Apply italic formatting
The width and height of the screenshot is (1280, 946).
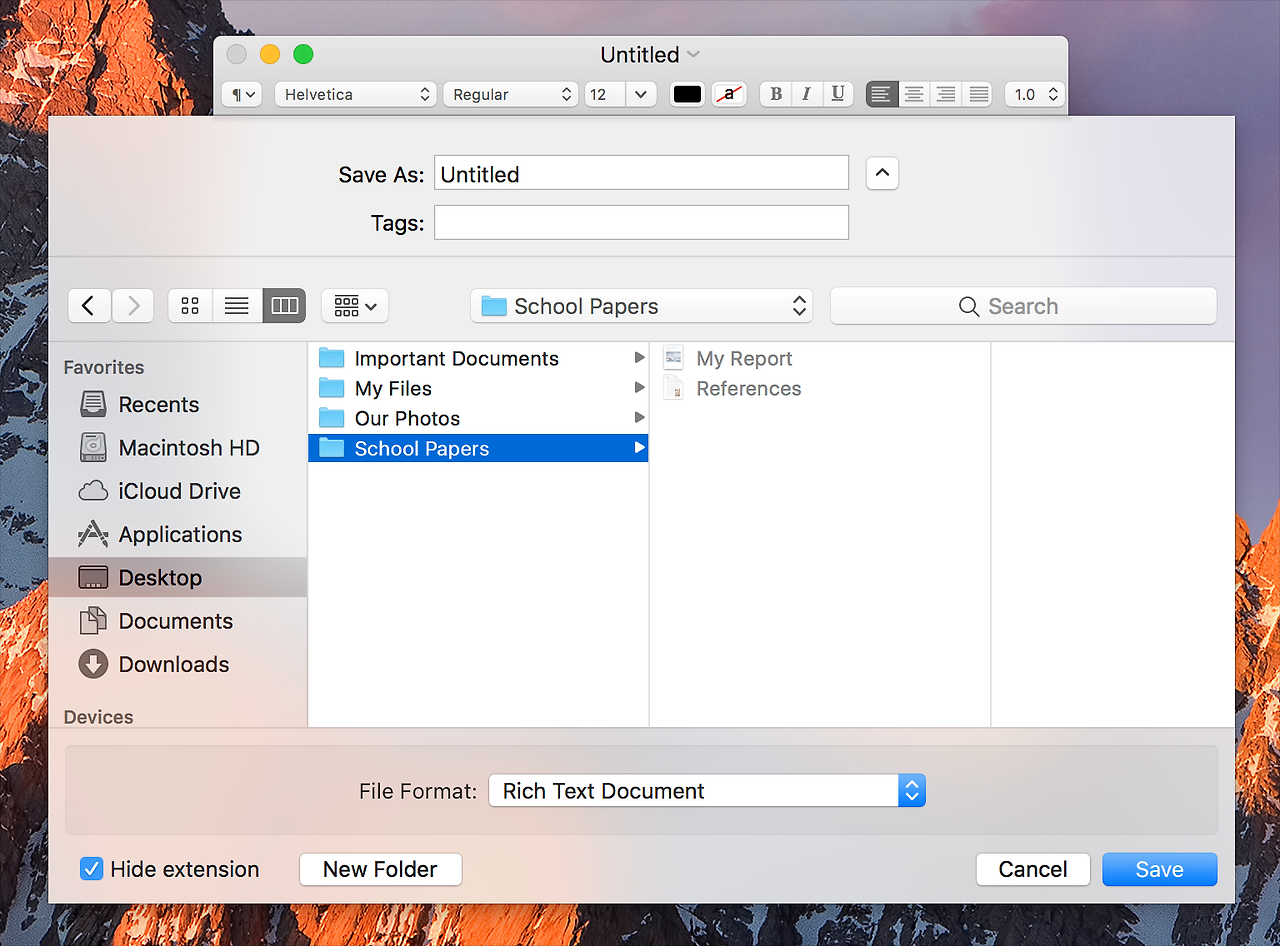(807, 94)
